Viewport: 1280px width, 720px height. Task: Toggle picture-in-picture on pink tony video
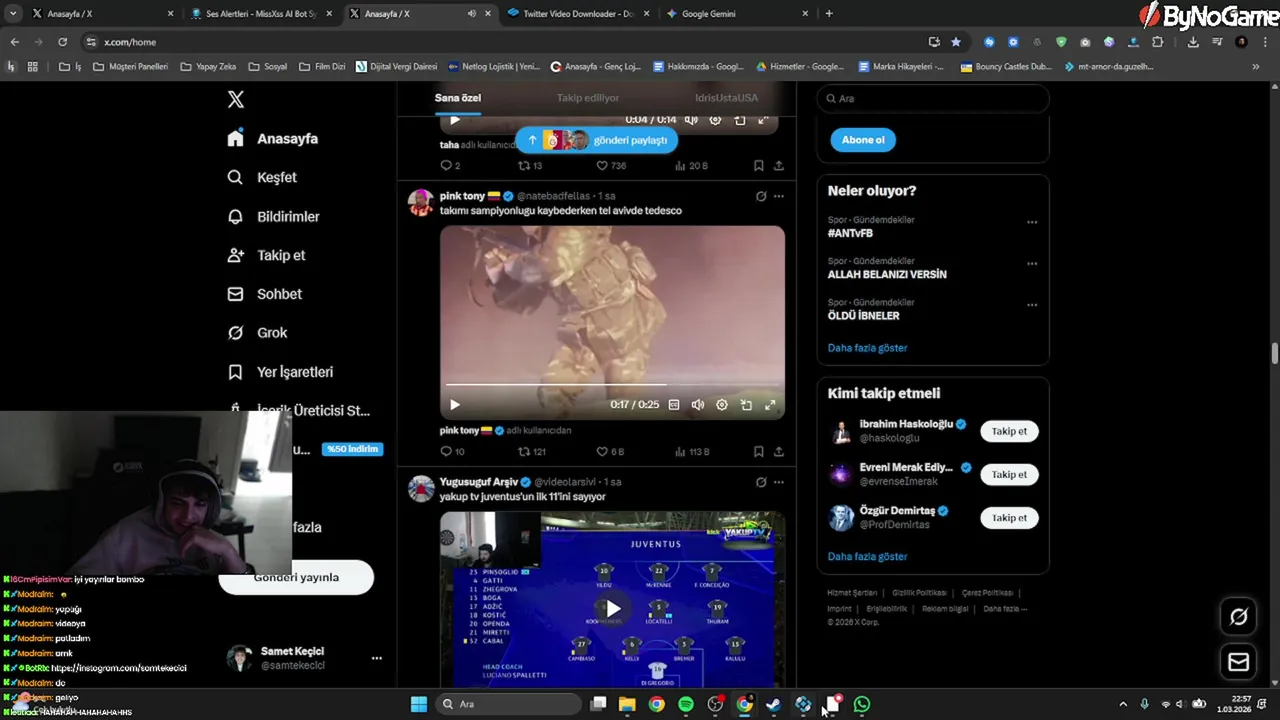[x=746, y=405]
